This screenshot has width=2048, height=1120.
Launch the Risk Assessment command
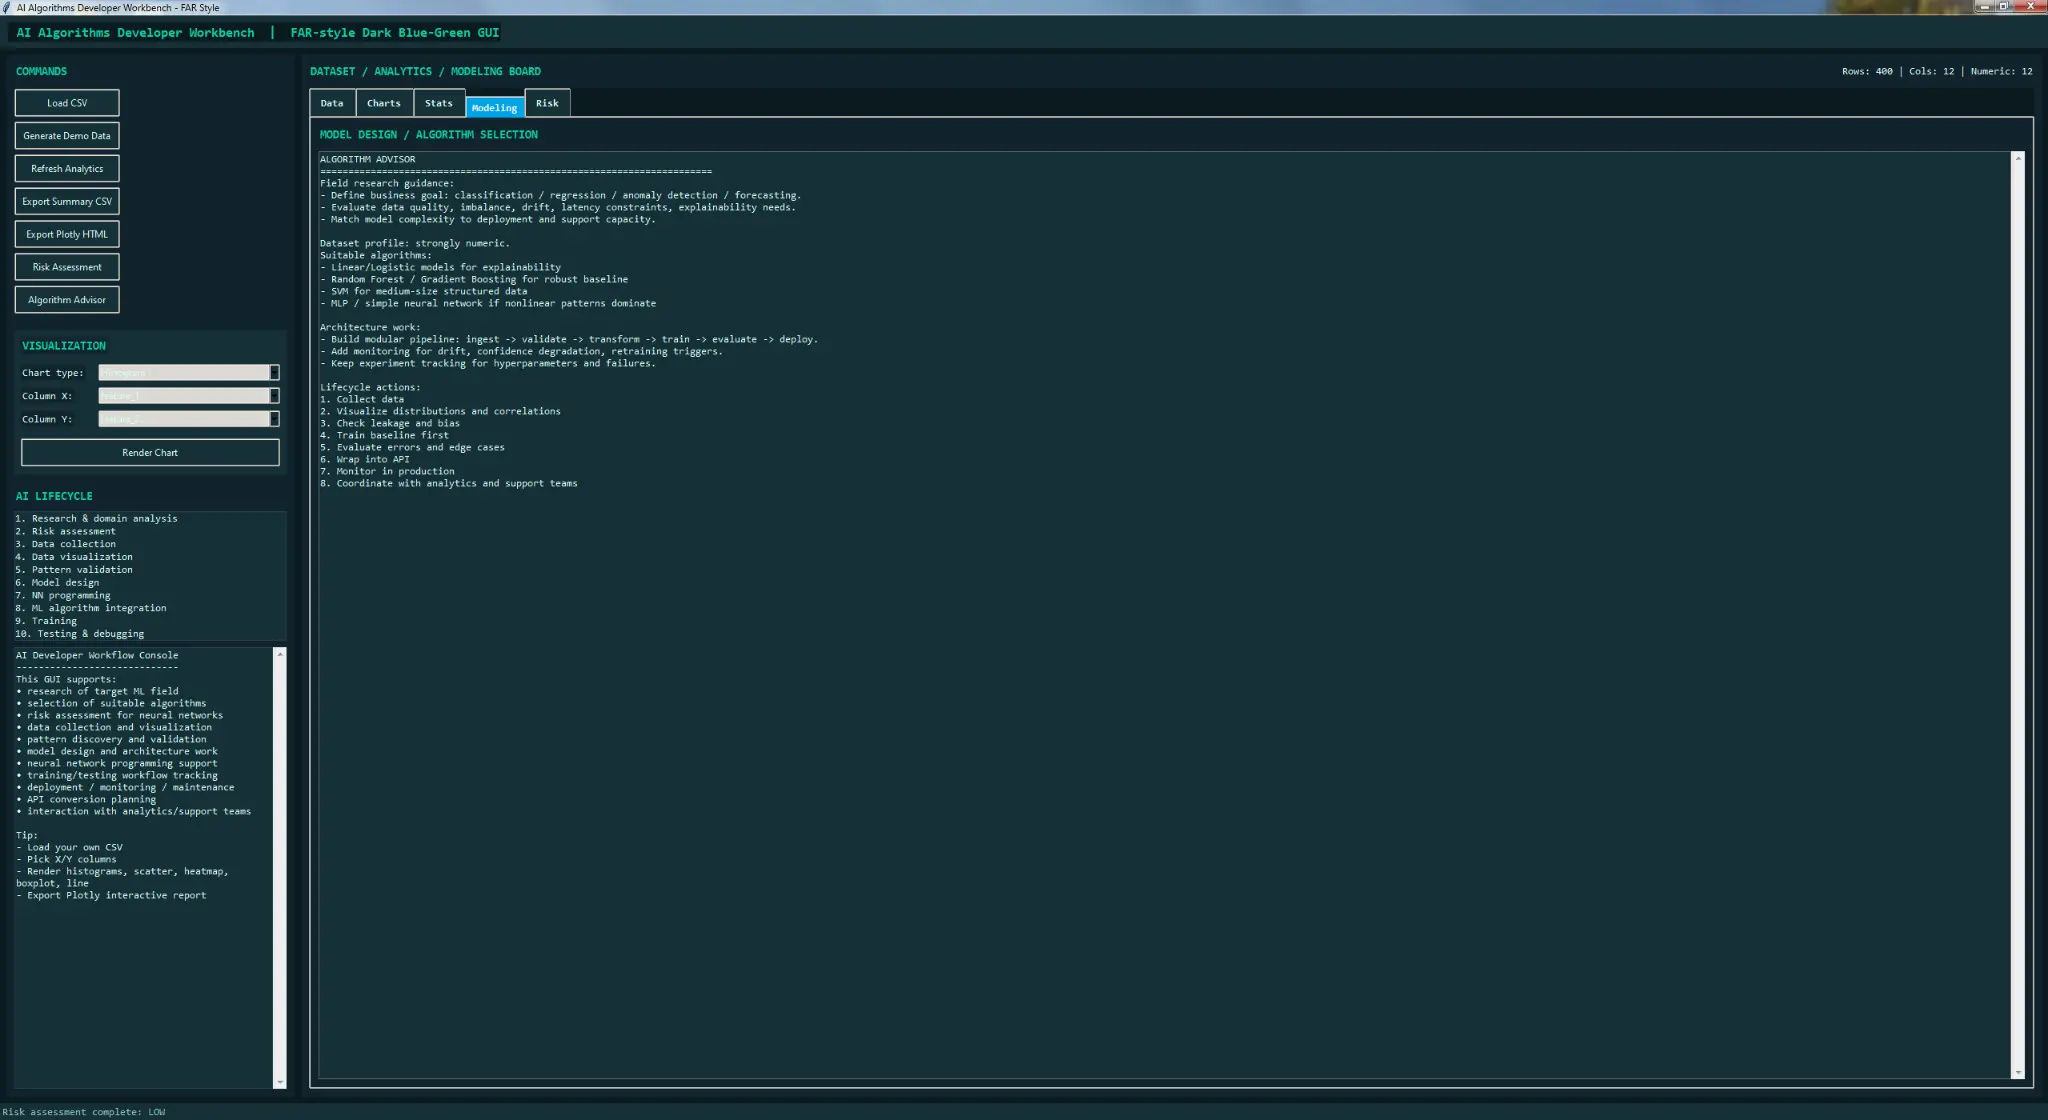tap(67, 267)
